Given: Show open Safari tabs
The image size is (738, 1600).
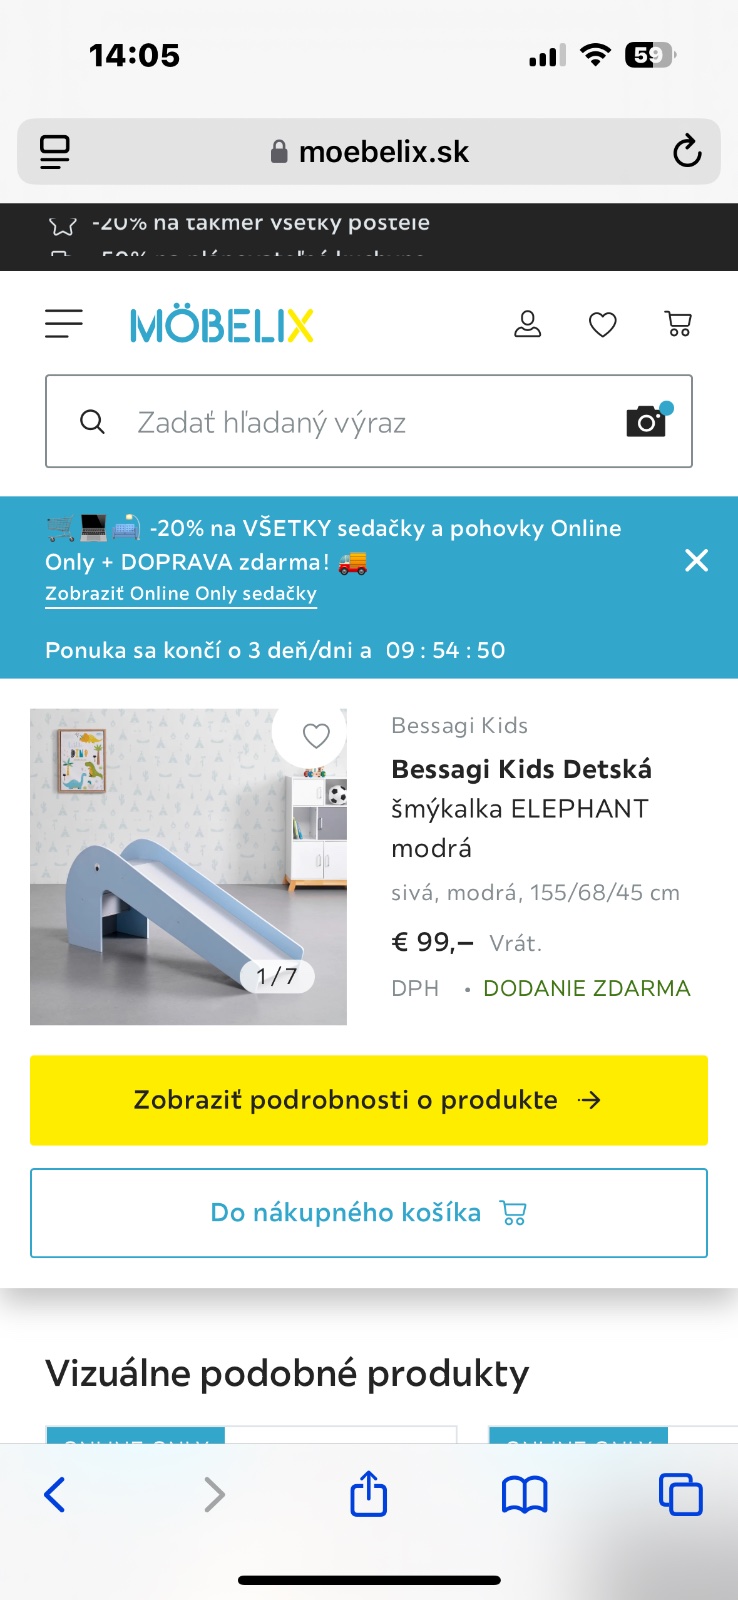Looking at the screenshot, I should pyautogui.click(x=680, y=1495).
